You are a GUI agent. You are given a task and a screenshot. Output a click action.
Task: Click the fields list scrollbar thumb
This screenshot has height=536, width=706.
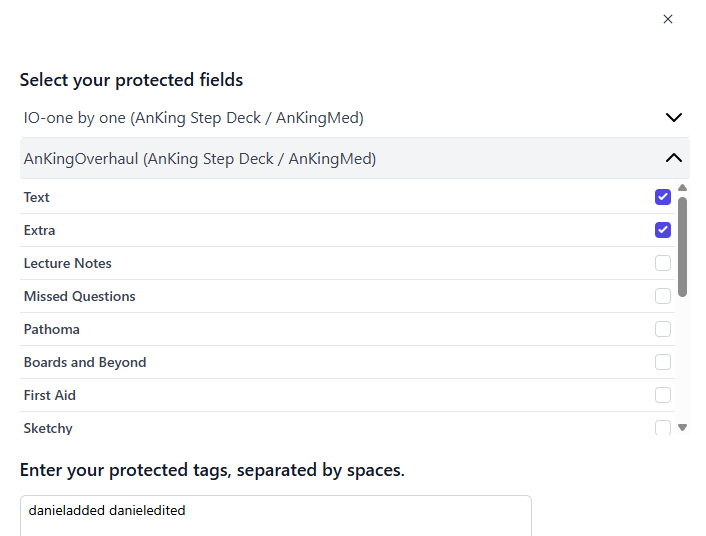tap(683, 245)
